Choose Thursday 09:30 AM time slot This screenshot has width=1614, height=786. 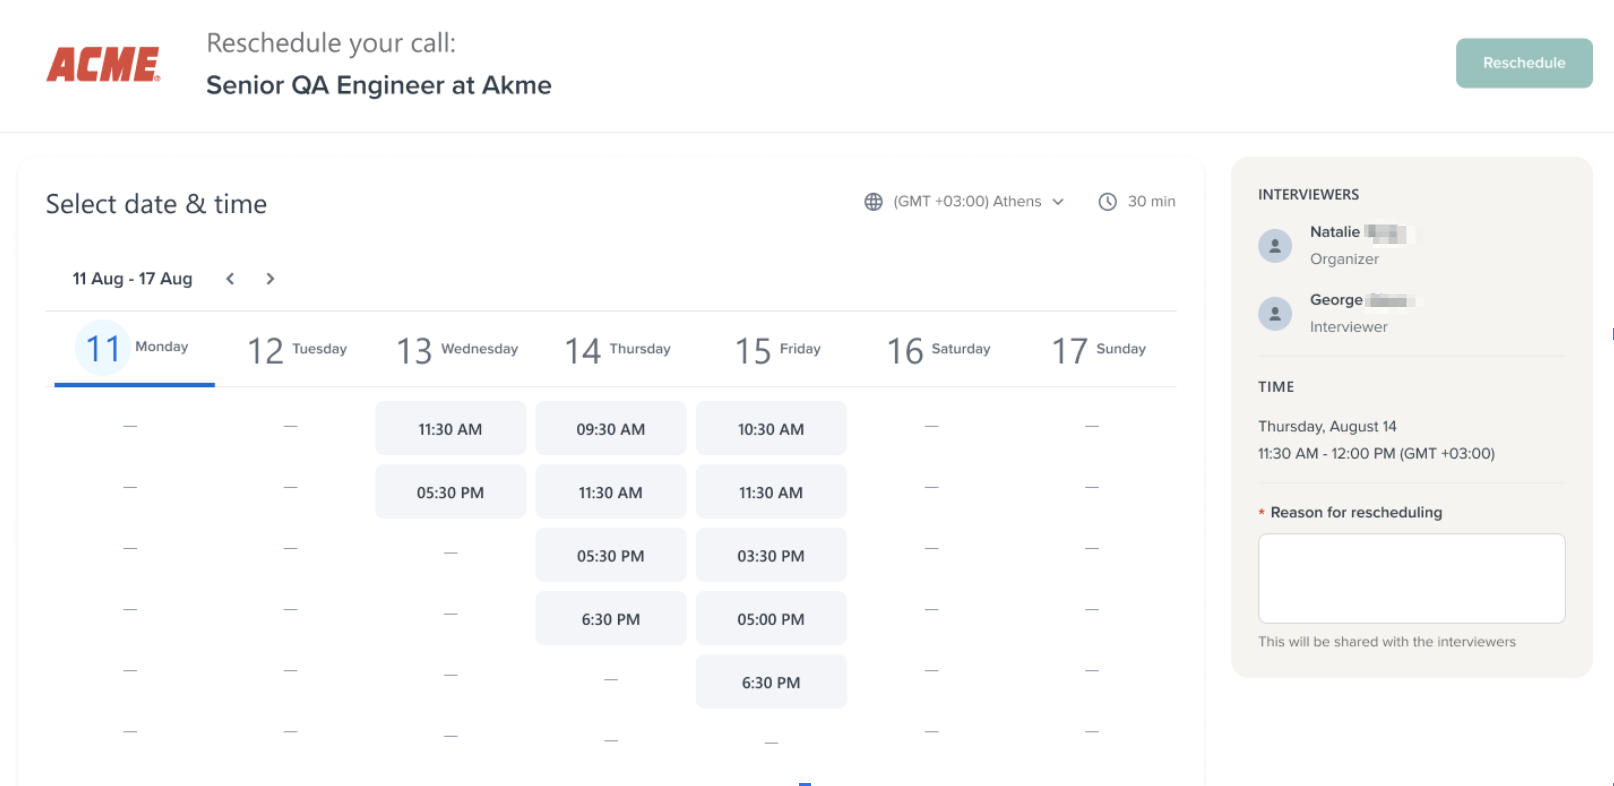click(610, 429)
